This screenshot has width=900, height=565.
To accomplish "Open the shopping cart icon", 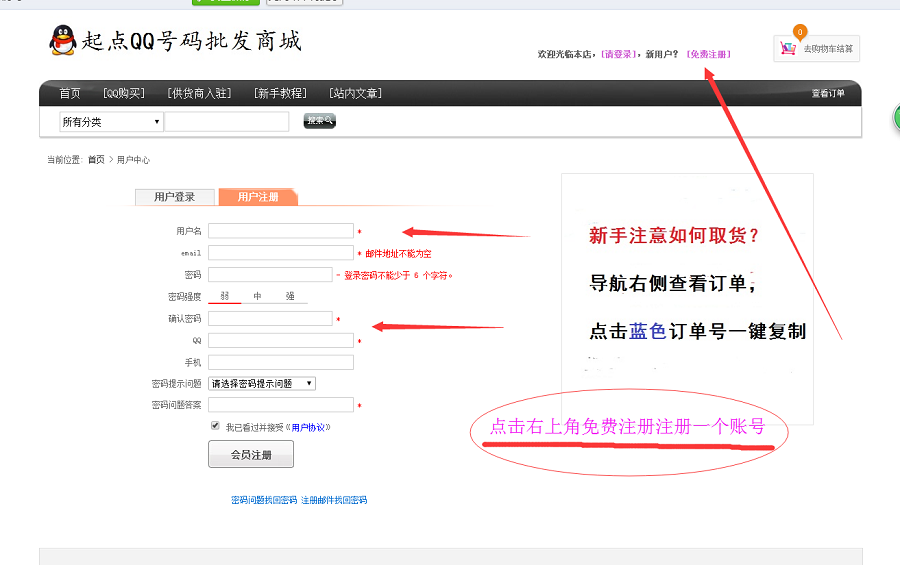I will 788,48.
